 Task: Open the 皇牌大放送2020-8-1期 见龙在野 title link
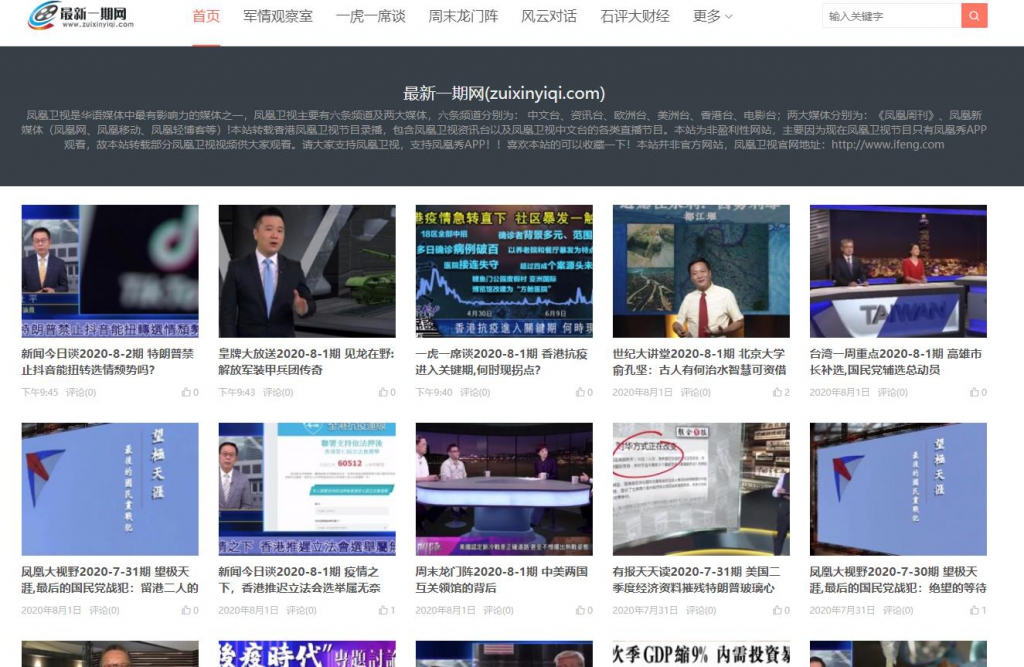point(306,362)
